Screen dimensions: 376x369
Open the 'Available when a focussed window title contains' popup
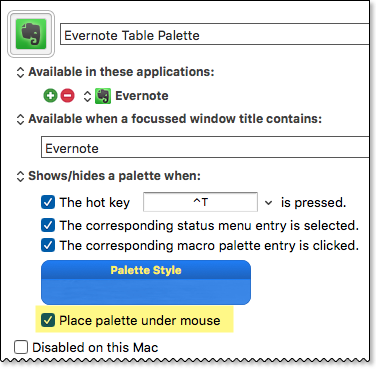coord(20,119)
